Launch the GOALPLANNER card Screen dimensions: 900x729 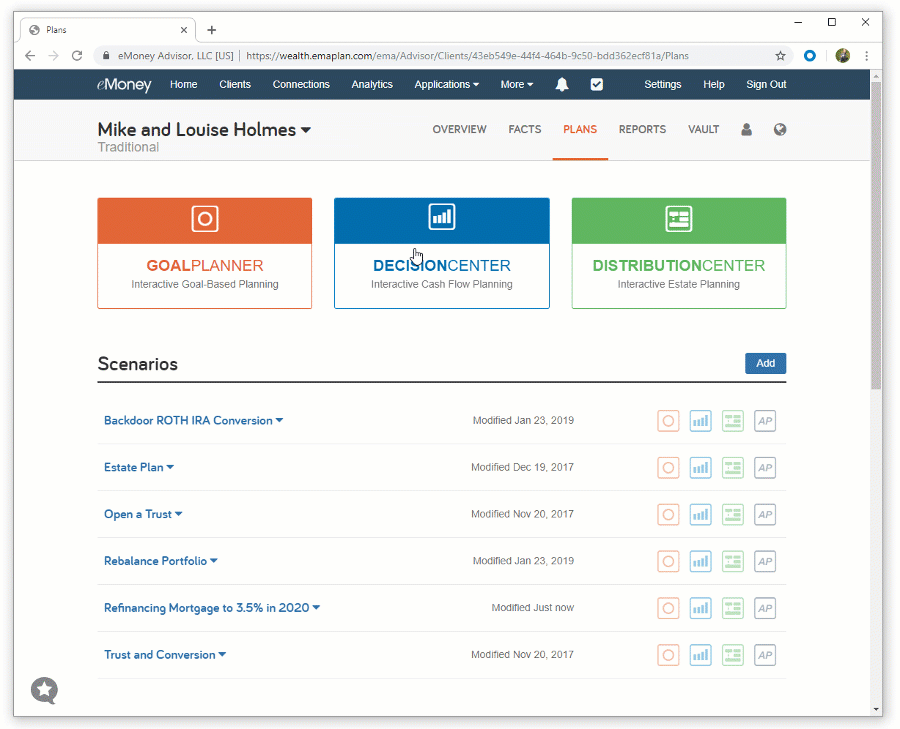click(204, 253)
